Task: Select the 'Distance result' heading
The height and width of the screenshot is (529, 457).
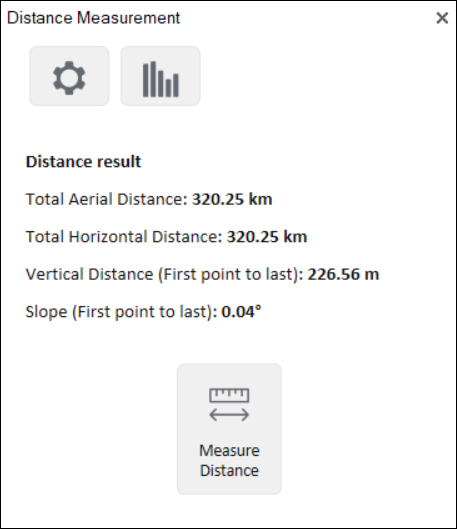Action: [x=83, y=162]
